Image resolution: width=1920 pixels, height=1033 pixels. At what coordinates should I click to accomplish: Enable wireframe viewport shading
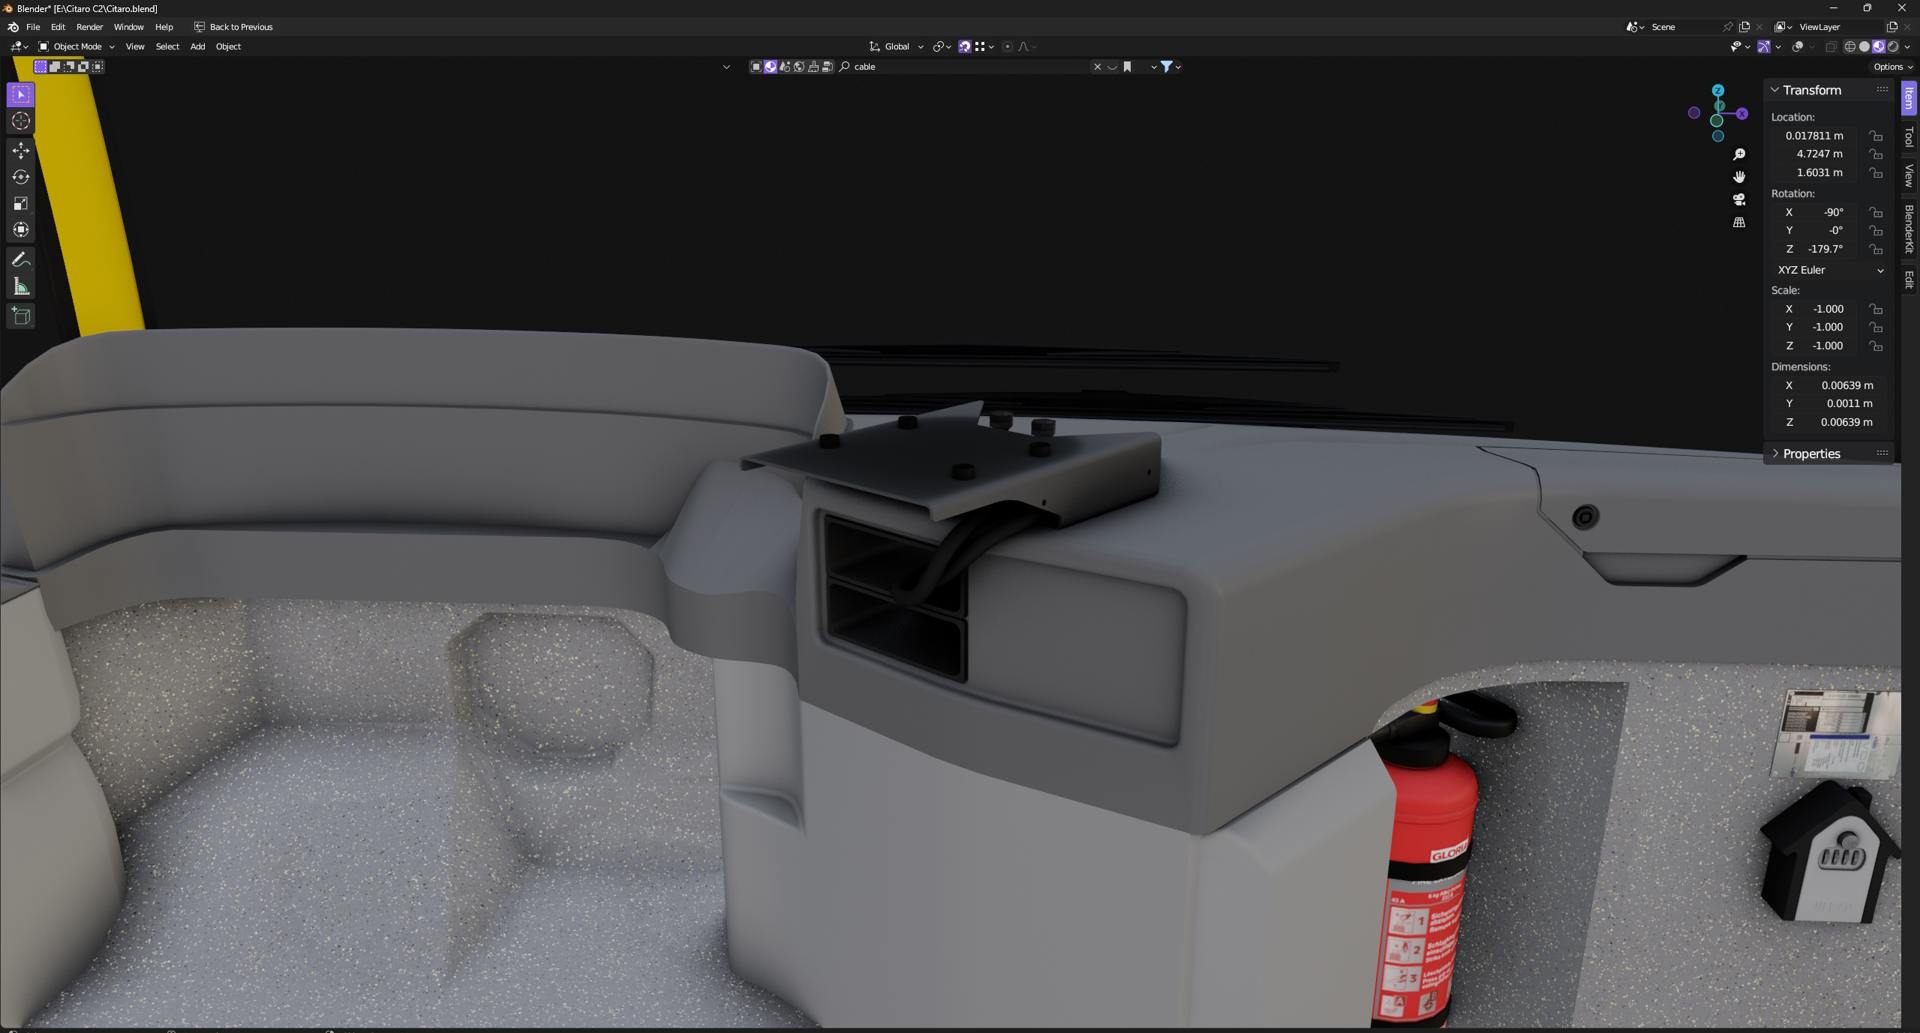tap(1849, 47)
